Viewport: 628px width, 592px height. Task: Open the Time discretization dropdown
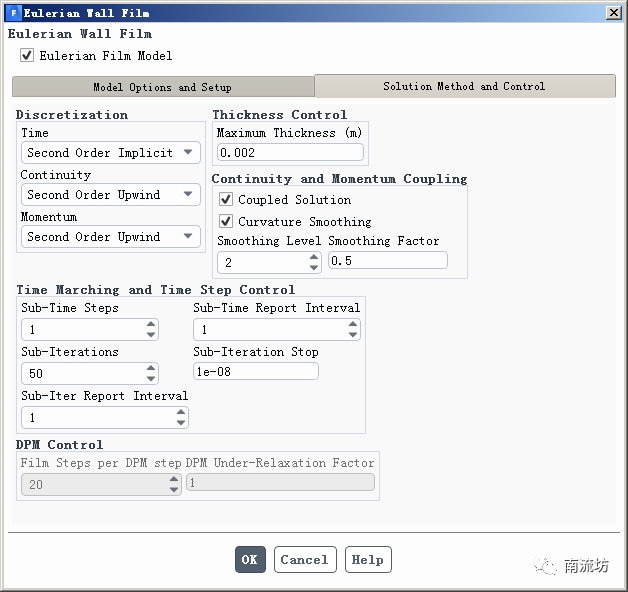click(x=111, y=152)
